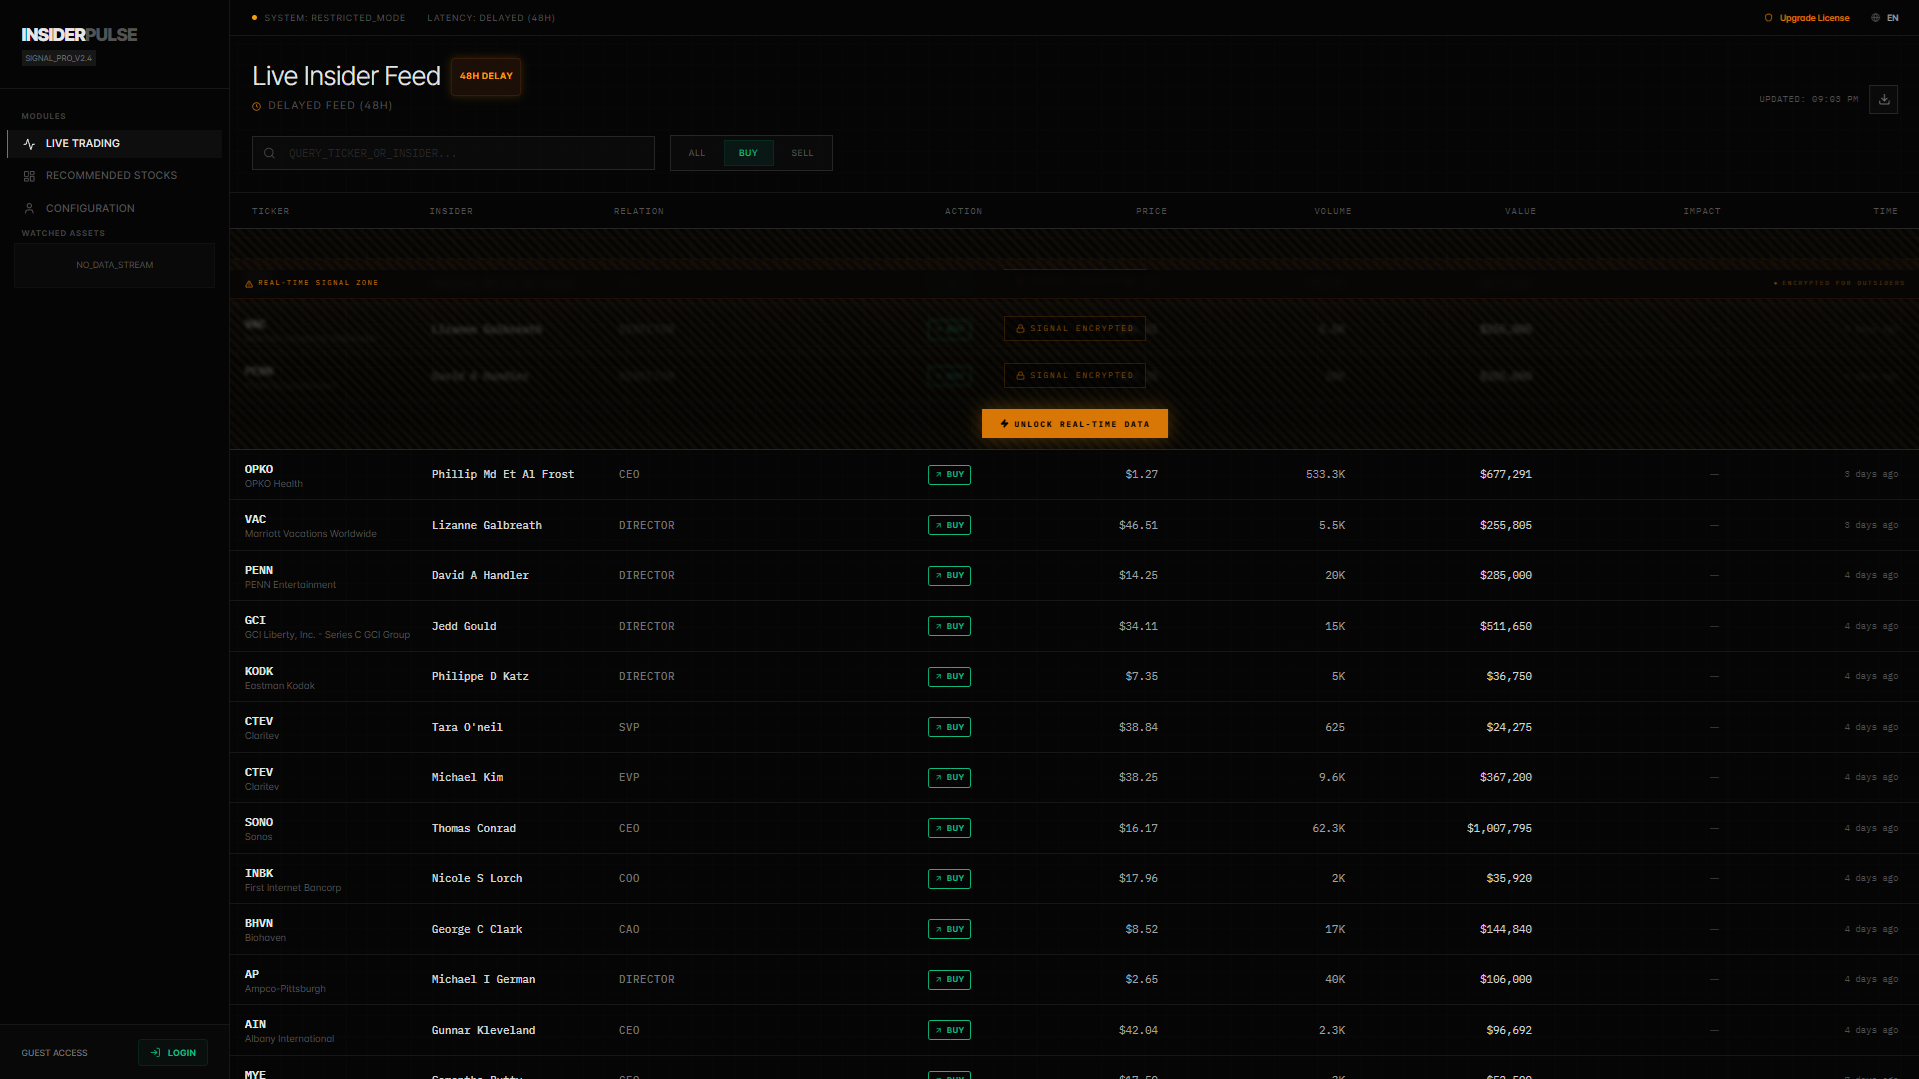
Task: Click the globe language icon
Action: (x=1875, y=18)
